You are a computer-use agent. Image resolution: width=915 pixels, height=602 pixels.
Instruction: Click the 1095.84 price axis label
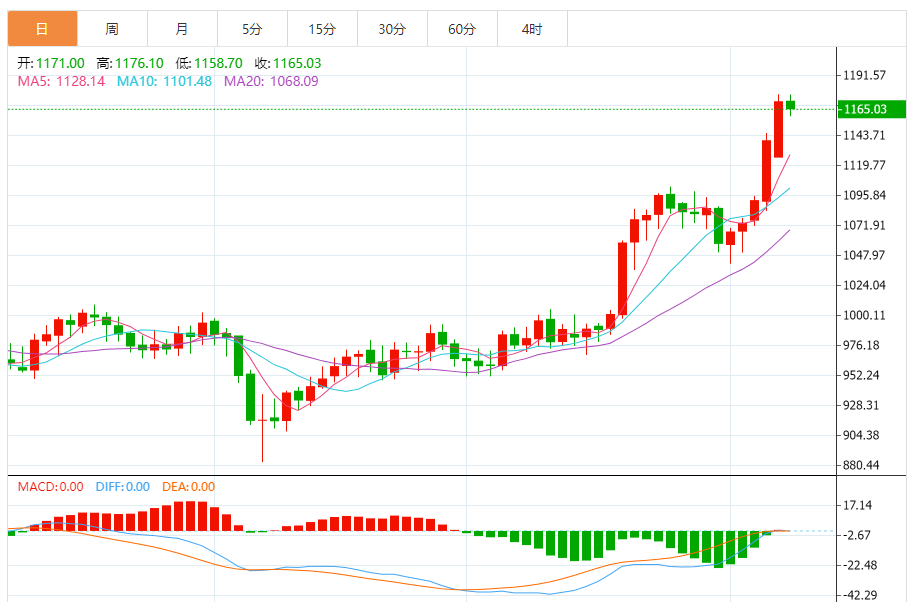864,195
